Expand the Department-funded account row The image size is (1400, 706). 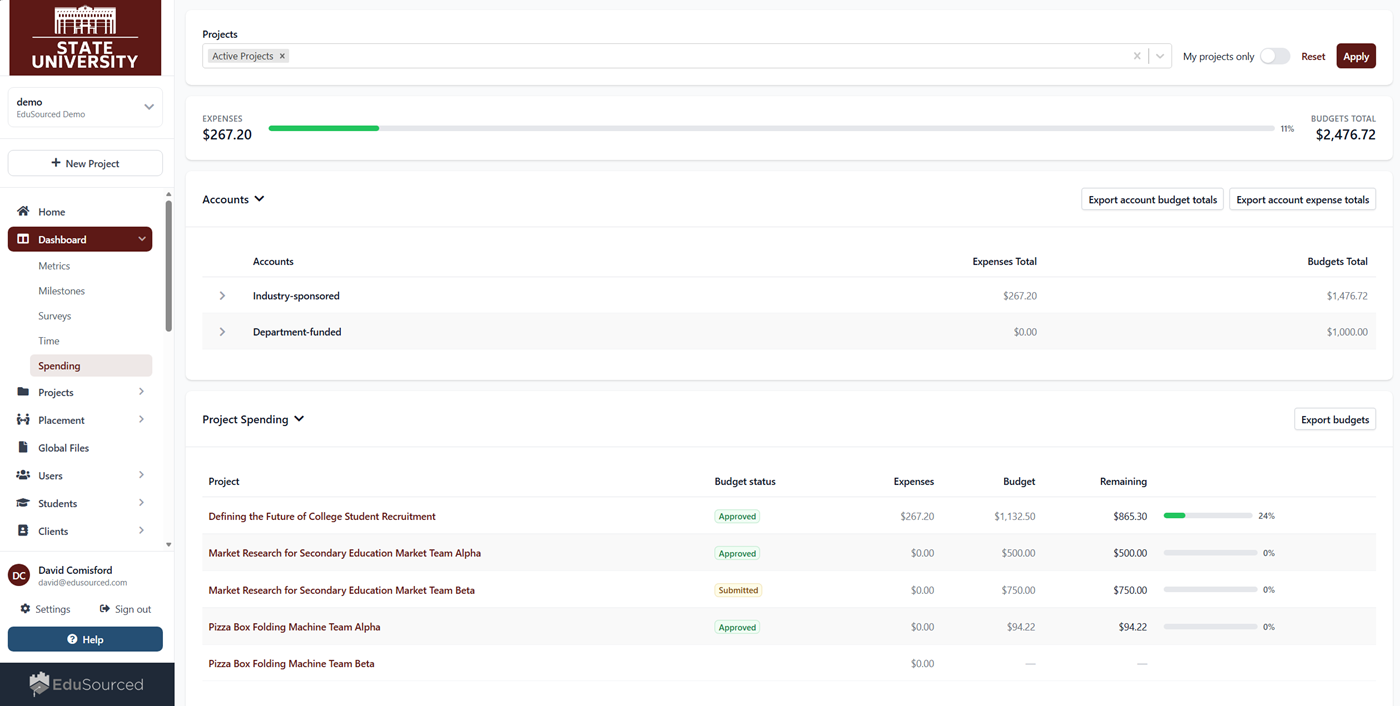[222, 332]
